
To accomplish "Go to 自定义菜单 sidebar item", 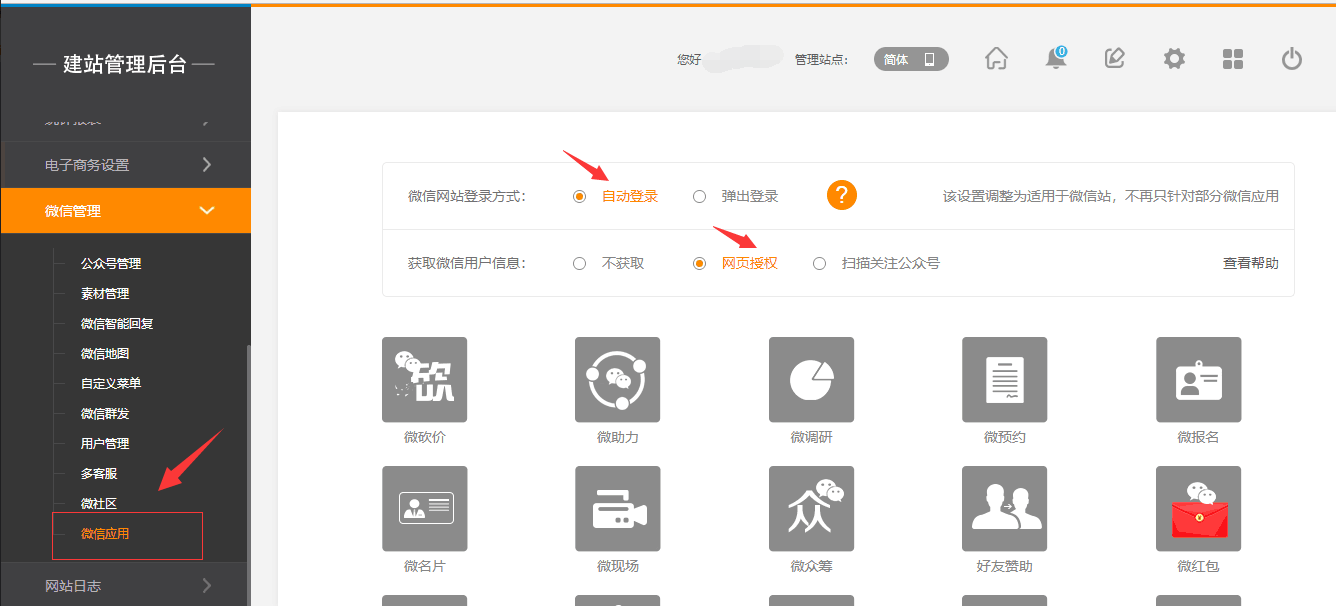I will 111,384.
